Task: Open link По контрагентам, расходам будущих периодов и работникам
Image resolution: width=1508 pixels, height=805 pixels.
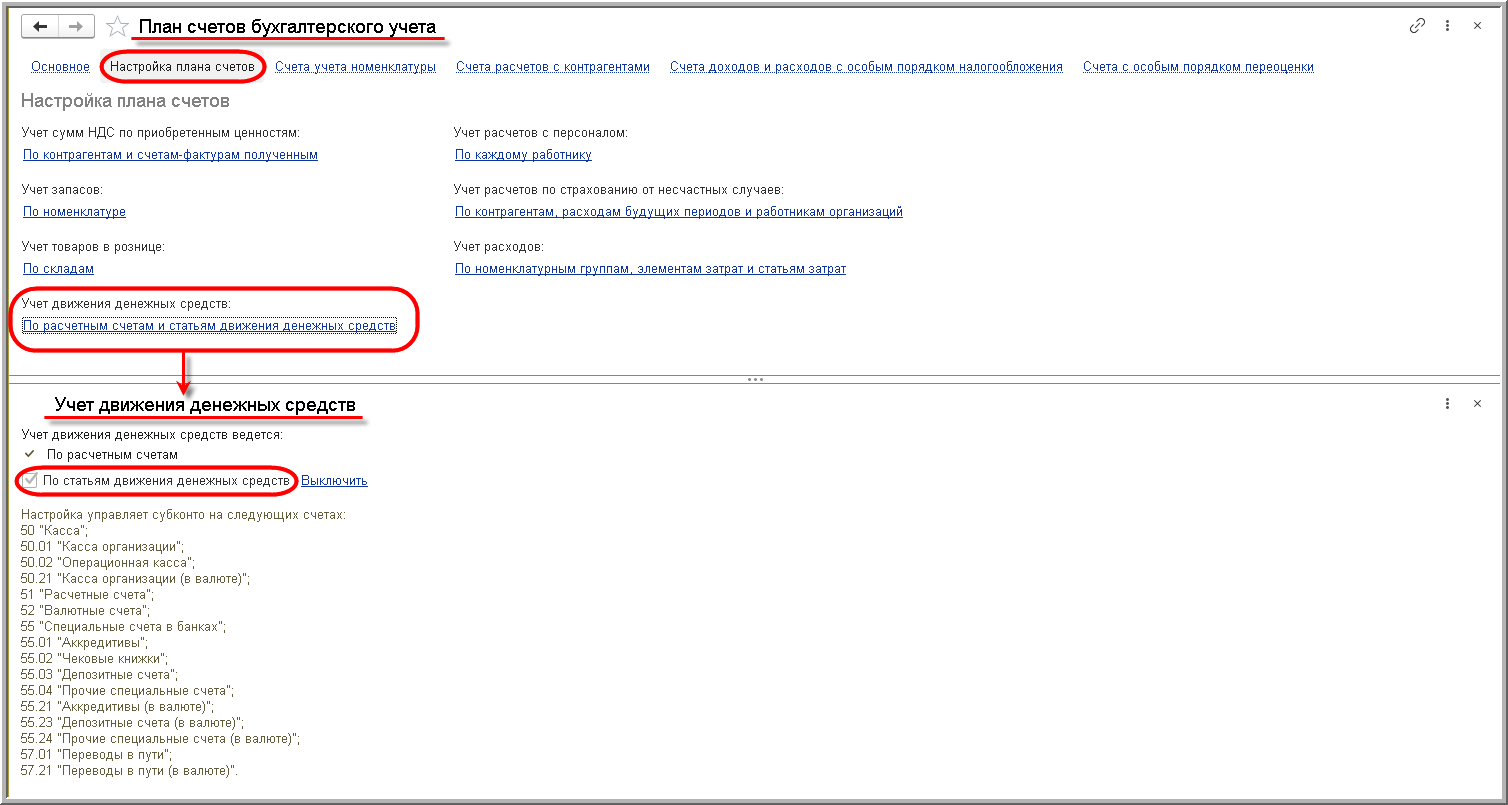Action: tap(679, 212)
